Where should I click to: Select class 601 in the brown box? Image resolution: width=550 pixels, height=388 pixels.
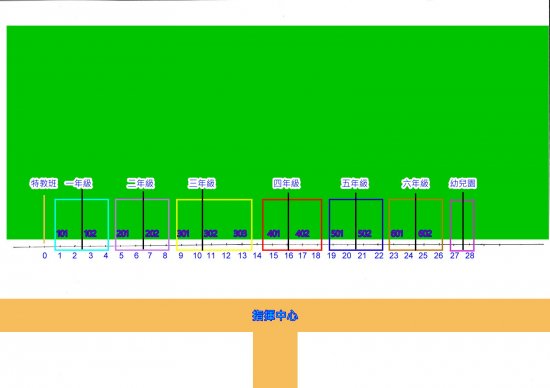click(x=397, y=234)
